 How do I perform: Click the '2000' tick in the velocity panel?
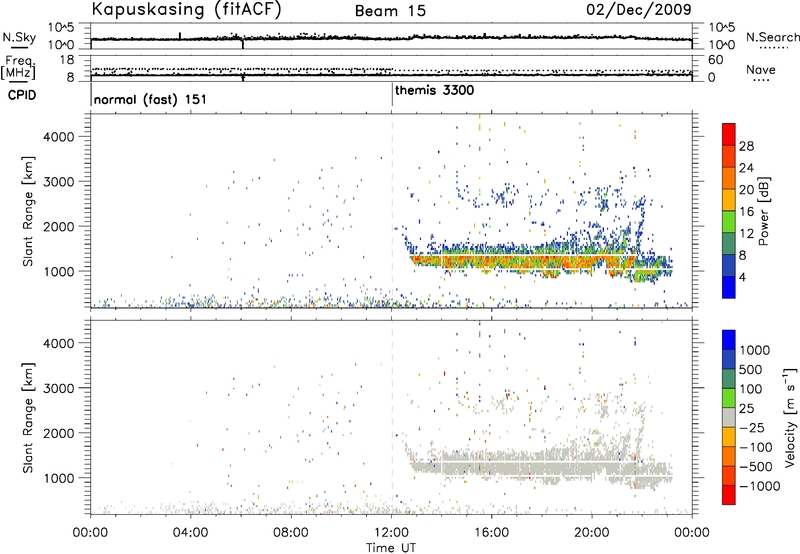point(59,433)
